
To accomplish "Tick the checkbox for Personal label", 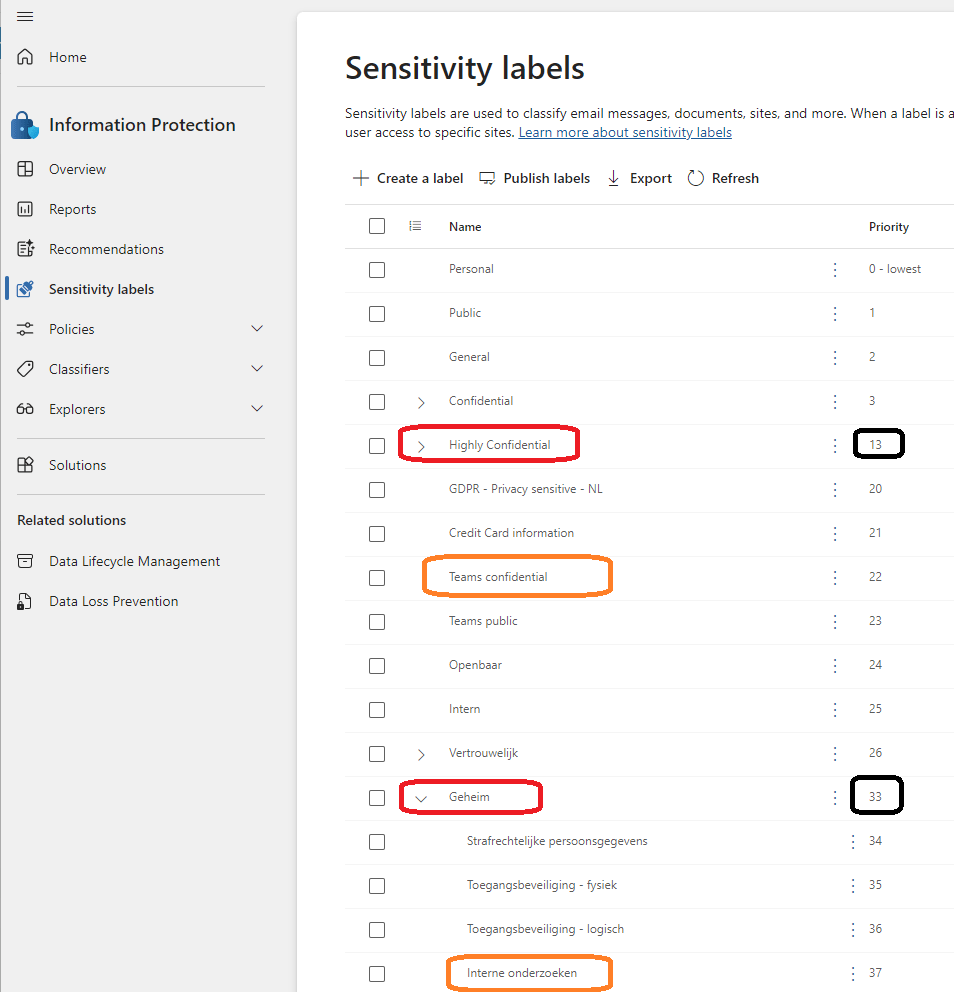I will coord(377,269).
